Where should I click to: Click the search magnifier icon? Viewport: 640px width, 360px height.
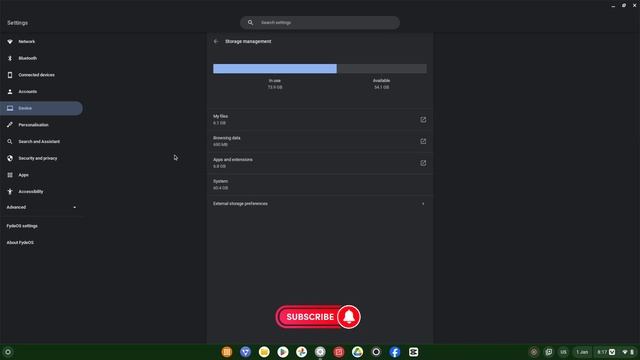point(250,22)
